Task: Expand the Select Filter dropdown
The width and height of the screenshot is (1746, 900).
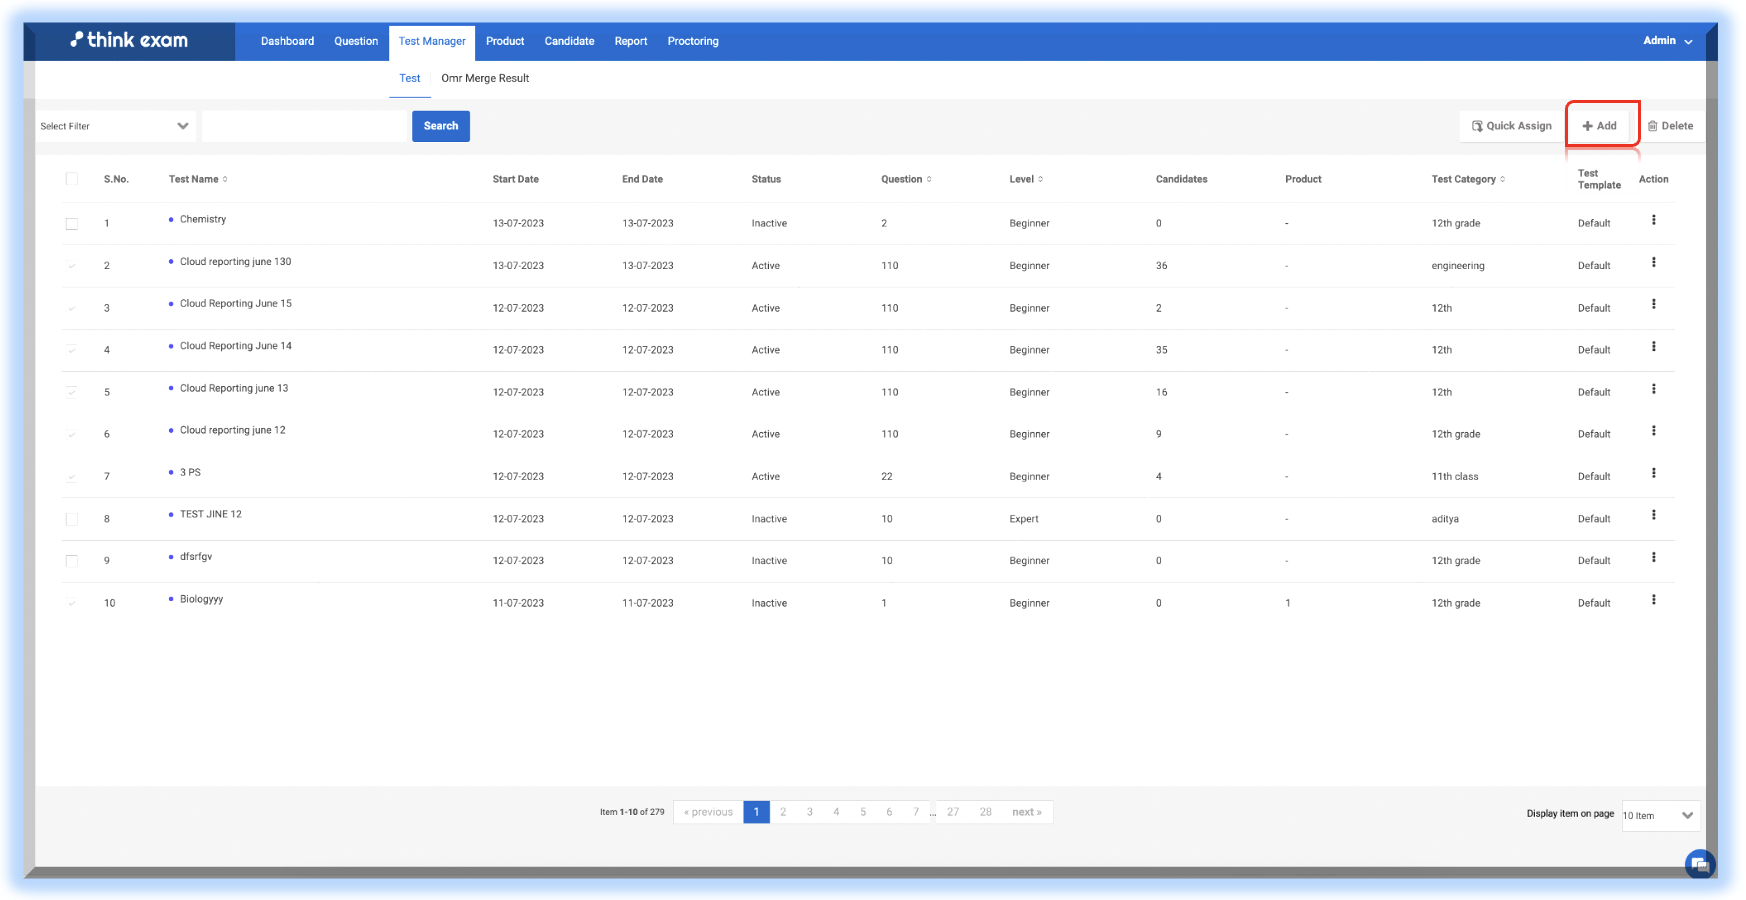Action: point(115,126)
